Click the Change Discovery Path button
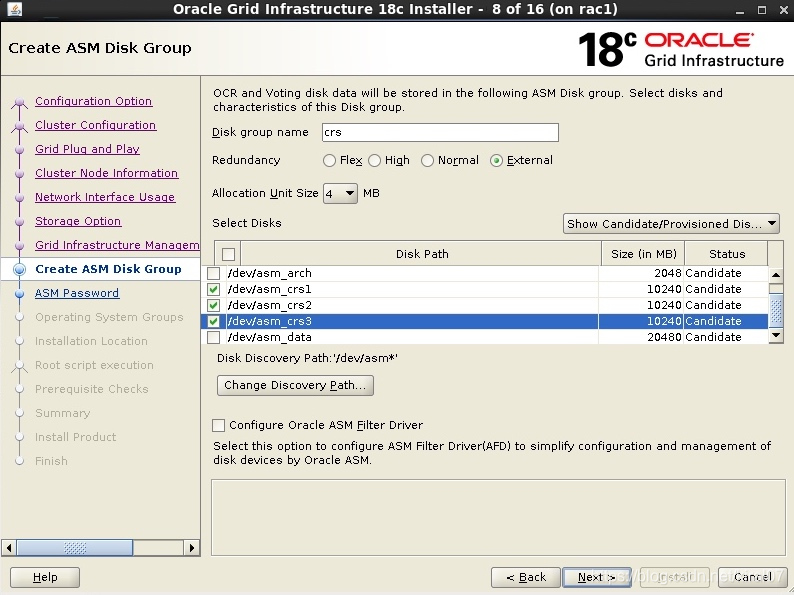Screen dimensions: 794x595 [295, 385]
